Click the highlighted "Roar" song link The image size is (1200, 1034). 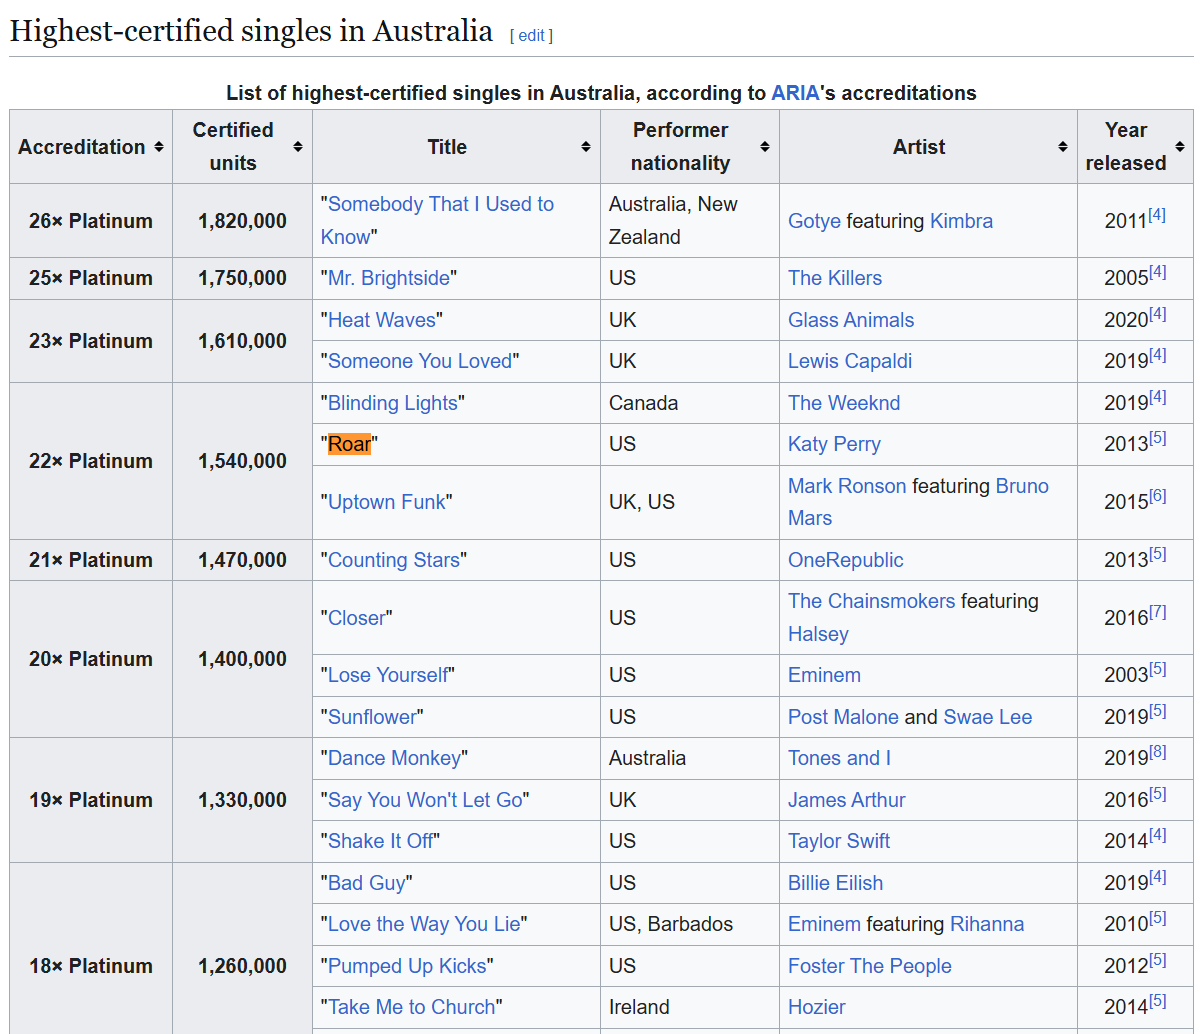[x=349, y=444]
